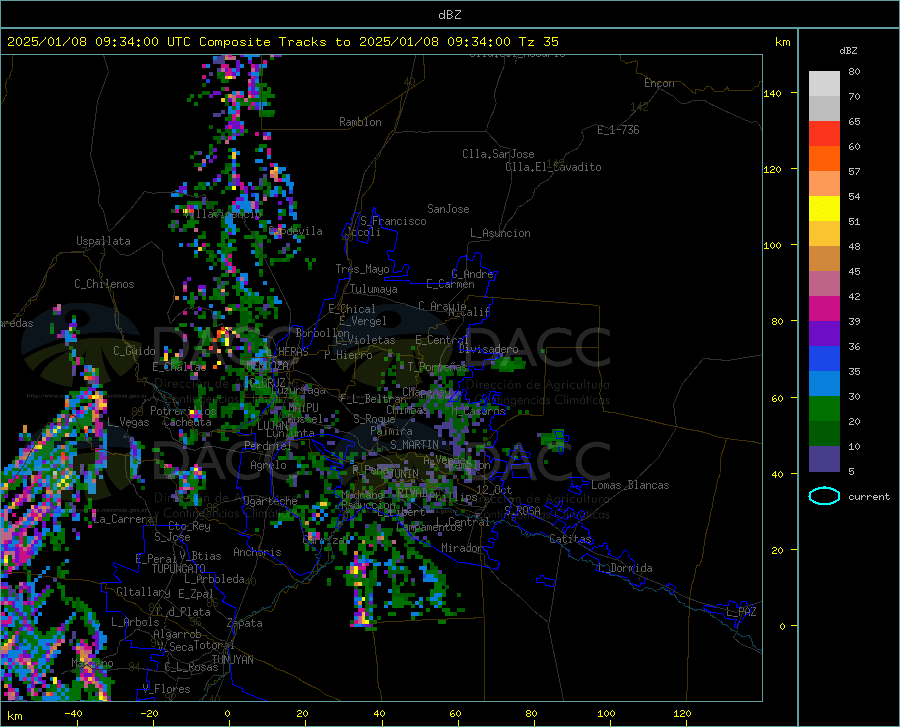Pick the light blue 30–35 dBZ legend swatch
Viewport: 900px width, 727px height.
click(x=824, y=384)
